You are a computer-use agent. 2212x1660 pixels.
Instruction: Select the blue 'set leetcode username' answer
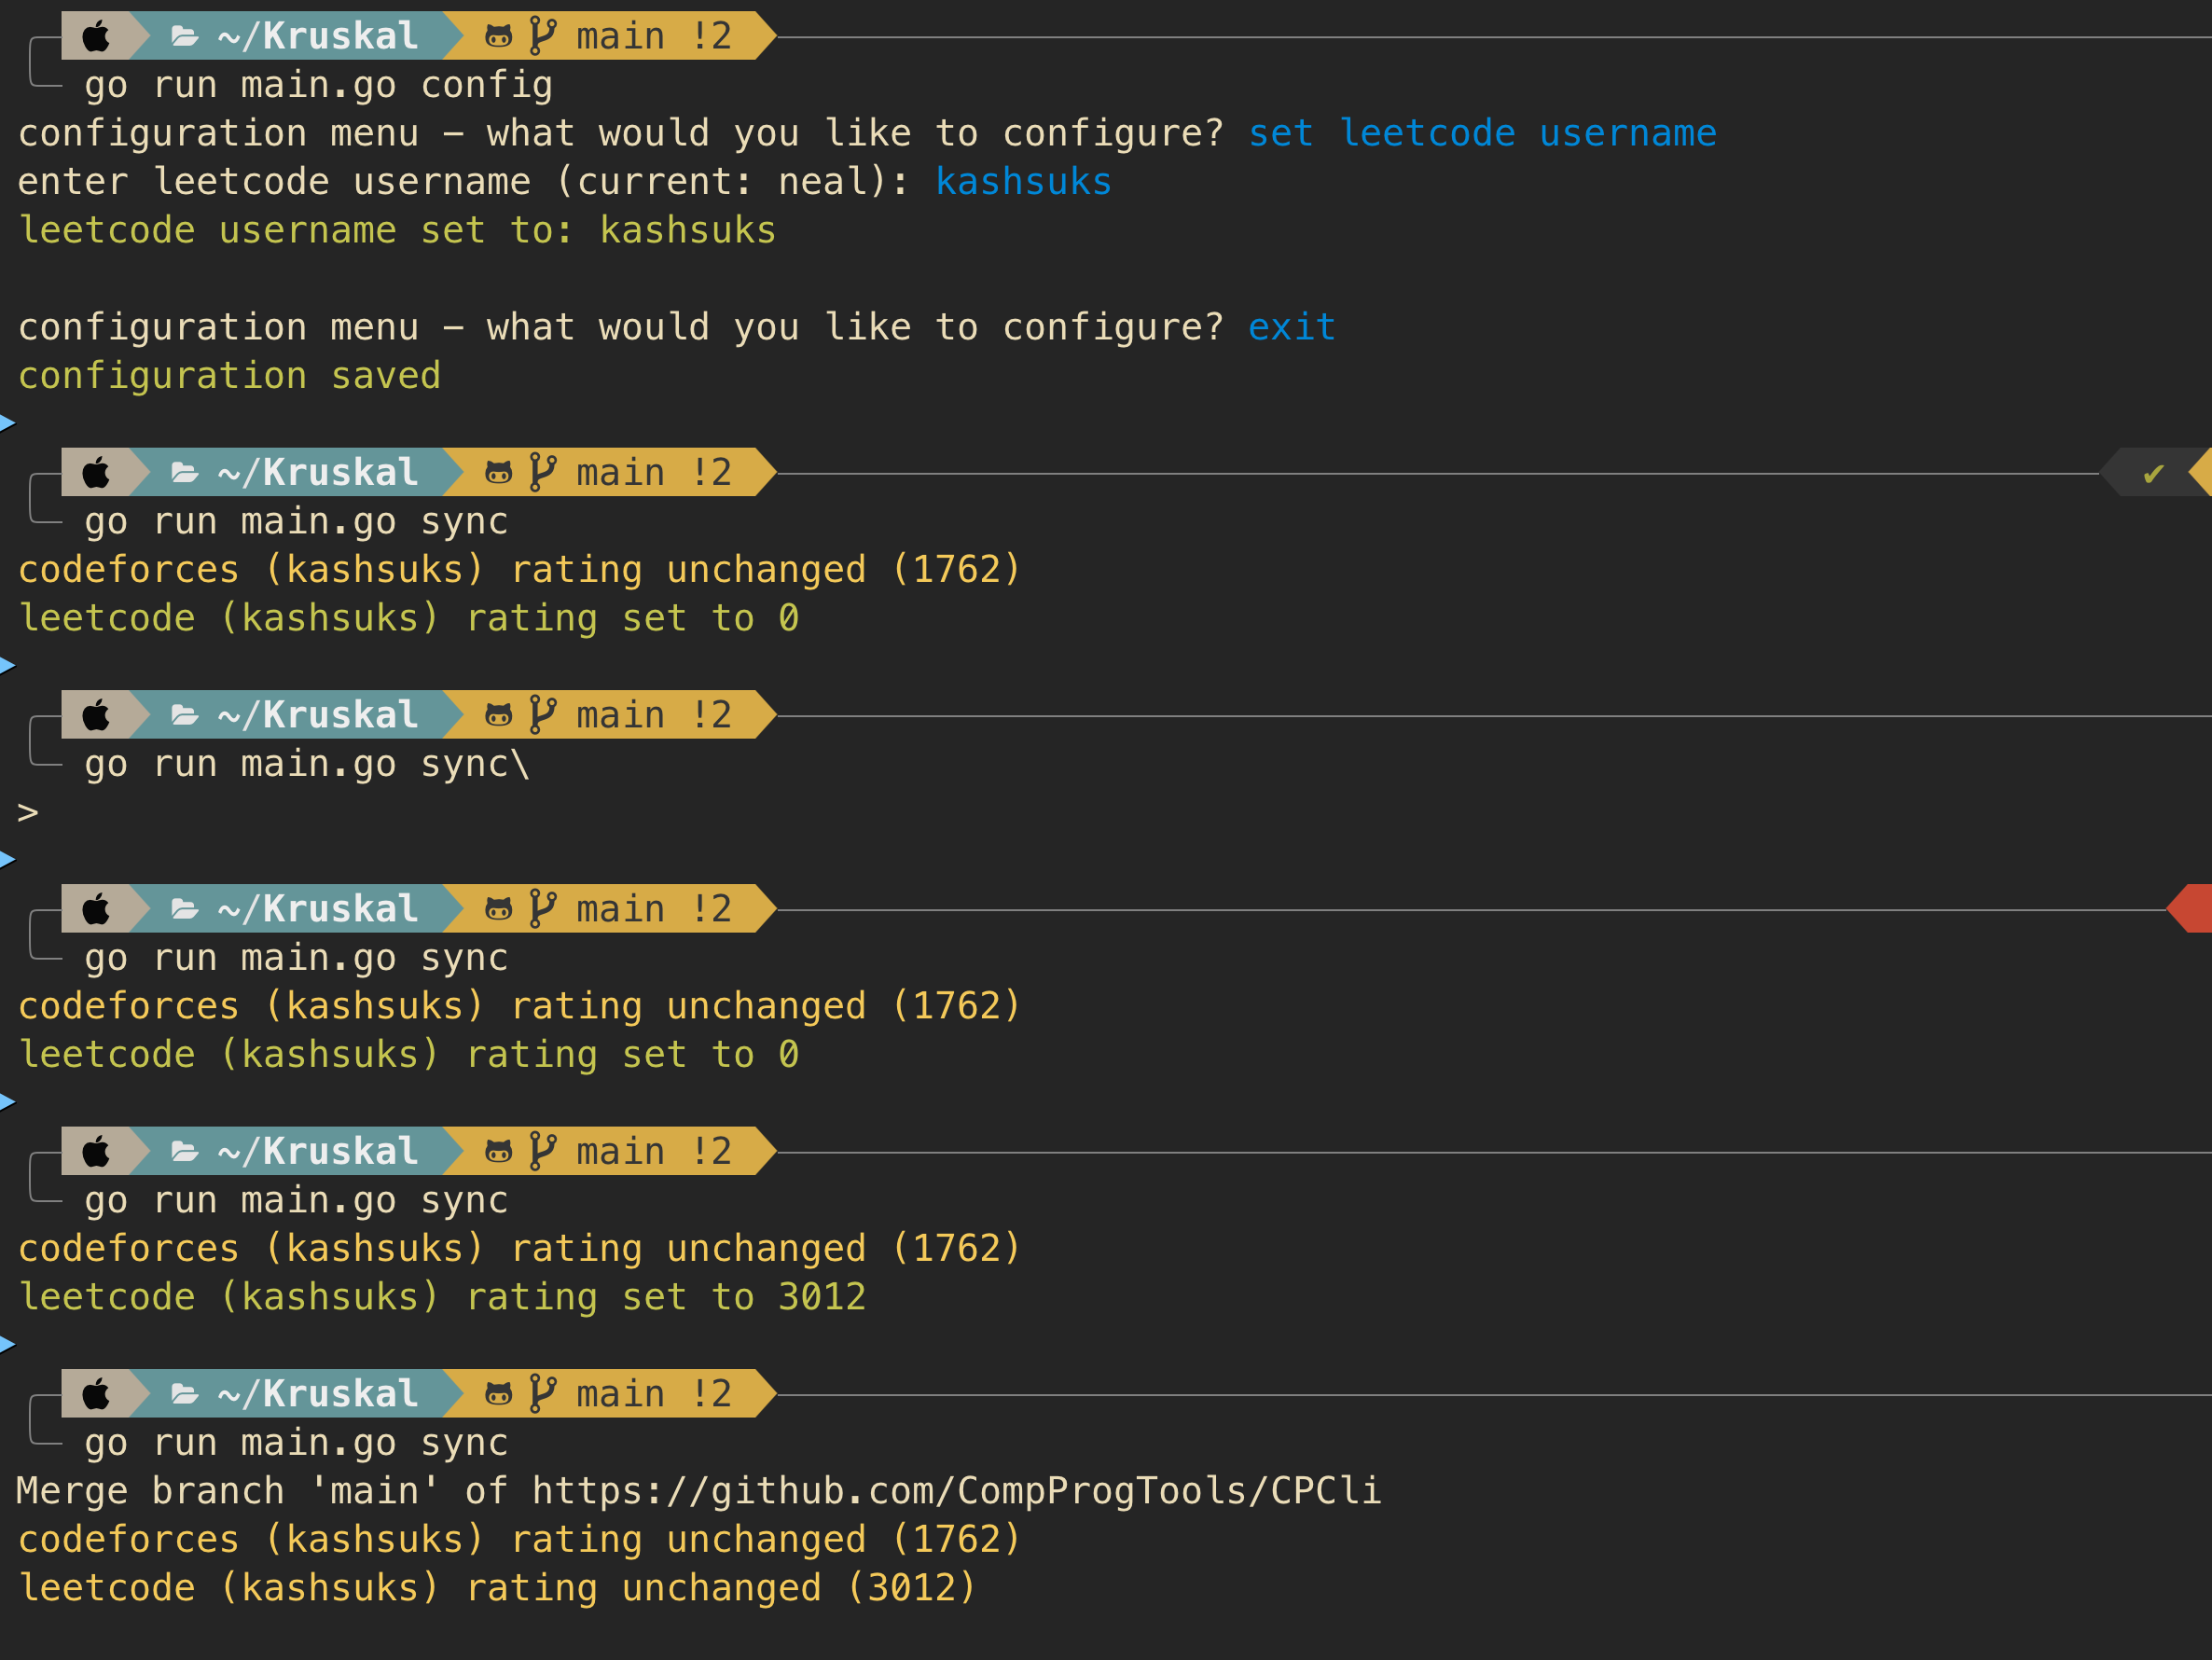point(1482,133)
